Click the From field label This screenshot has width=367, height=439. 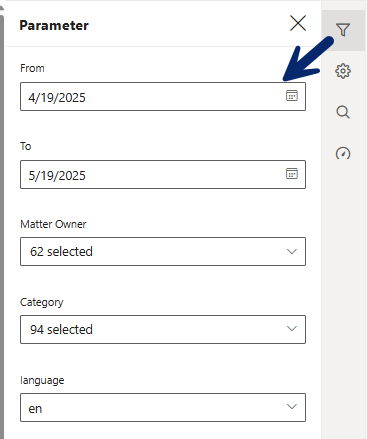click(x=32, y=68)
